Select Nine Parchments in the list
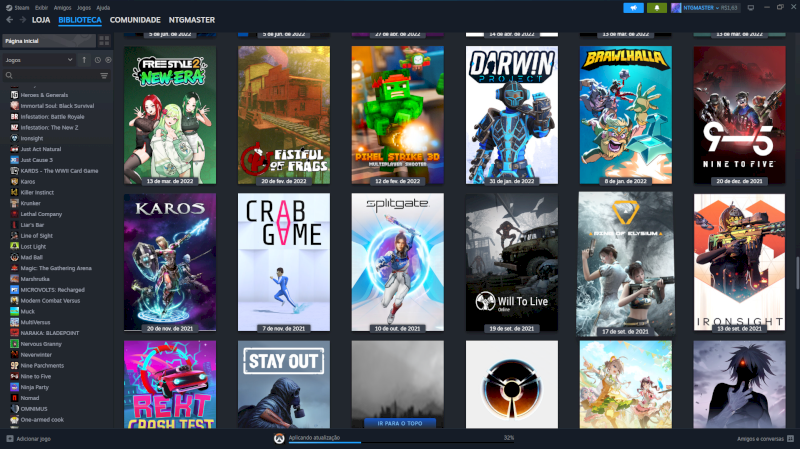 click(x=42, y=365)
